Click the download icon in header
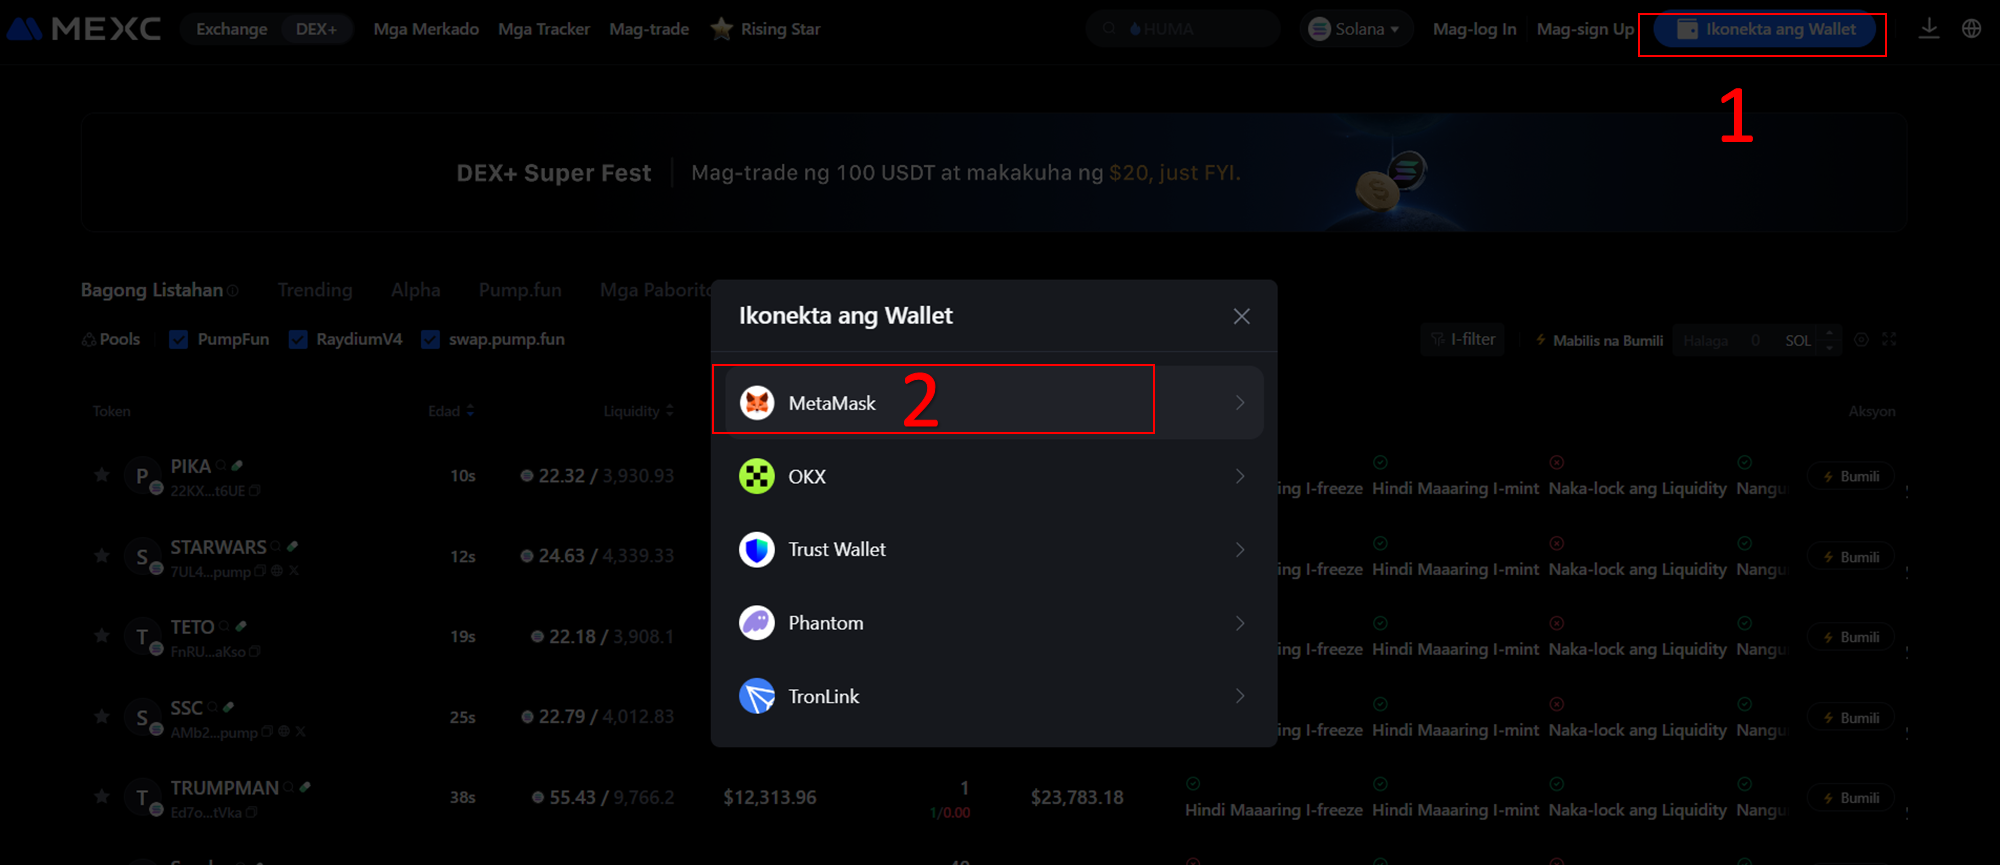The width and height of the screenshot is (2000, 865). pyautogui.click(x=1929, y=29)
